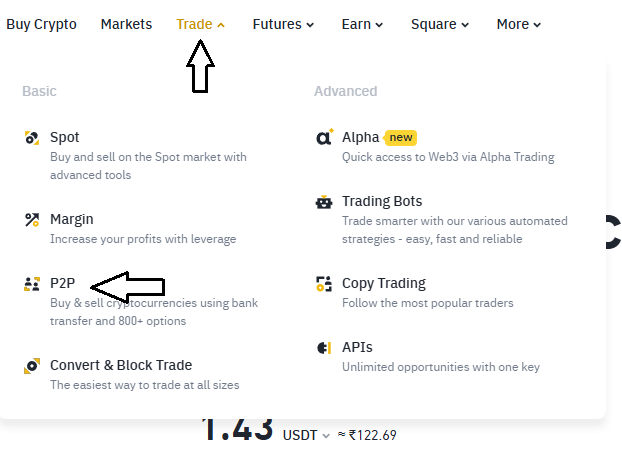
Task: Expand the Earn dropdown
Action: point(362,24)
